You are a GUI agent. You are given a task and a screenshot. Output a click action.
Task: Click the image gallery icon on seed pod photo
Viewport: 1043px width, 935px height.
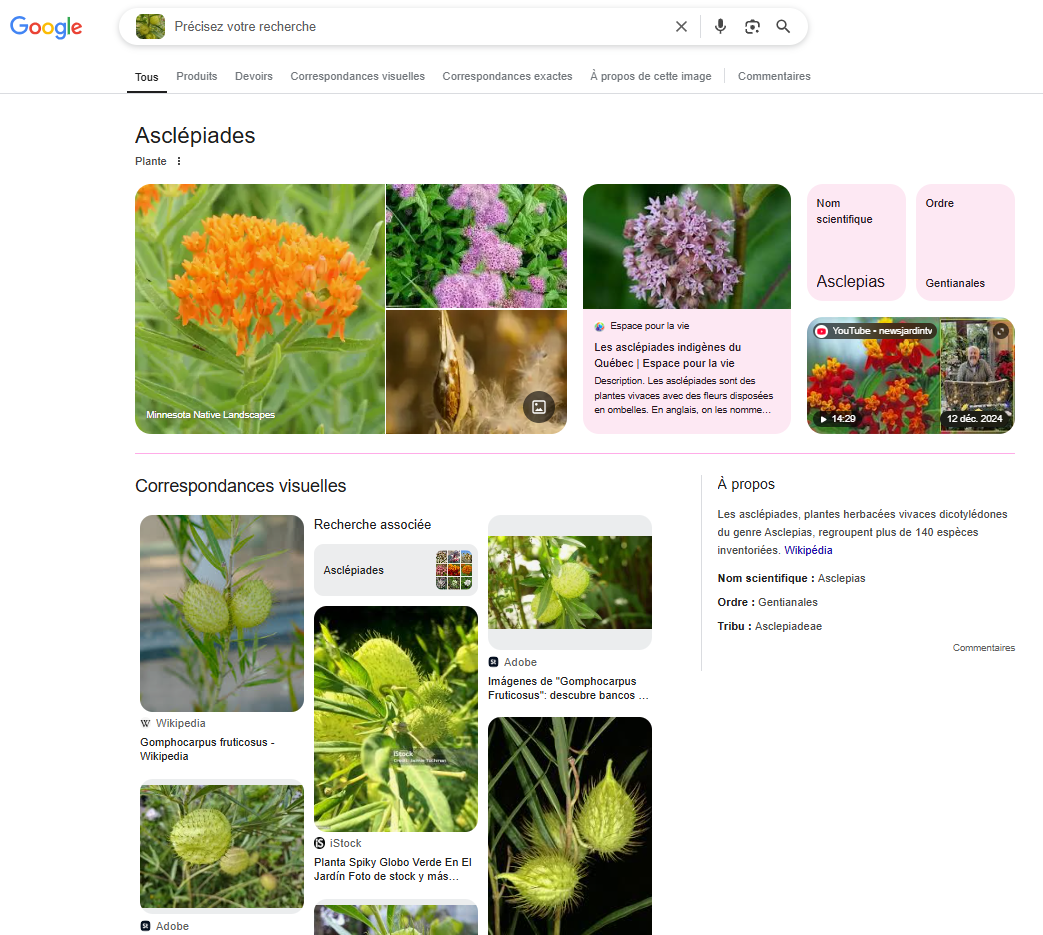tap(538, 406)
